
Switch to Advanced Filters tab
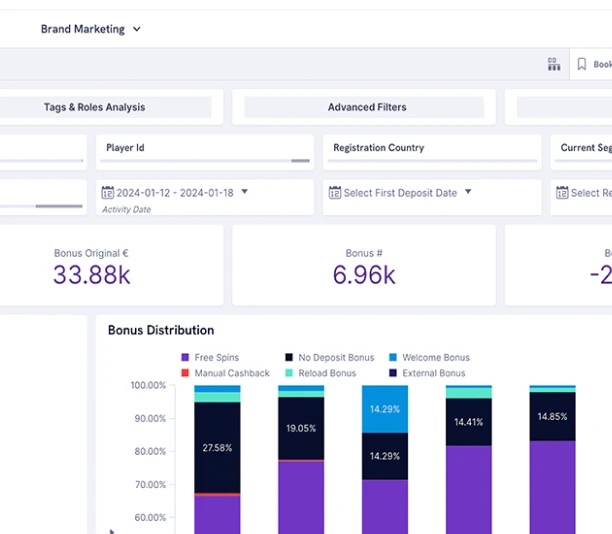point(366,107)
